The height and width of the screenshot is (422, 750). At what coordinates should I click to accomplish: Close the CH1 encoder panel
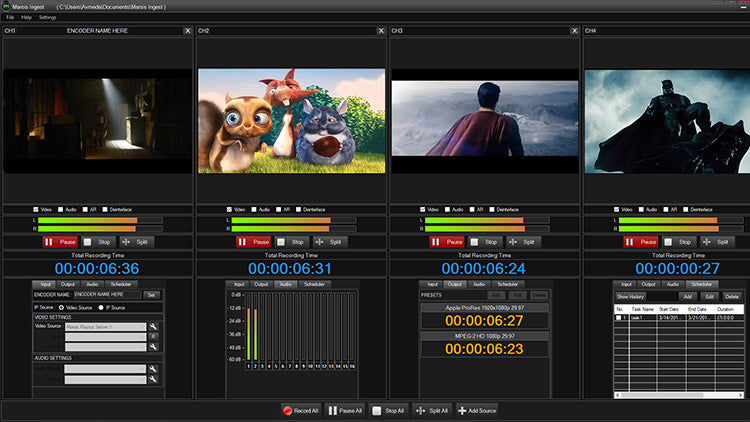187,31
